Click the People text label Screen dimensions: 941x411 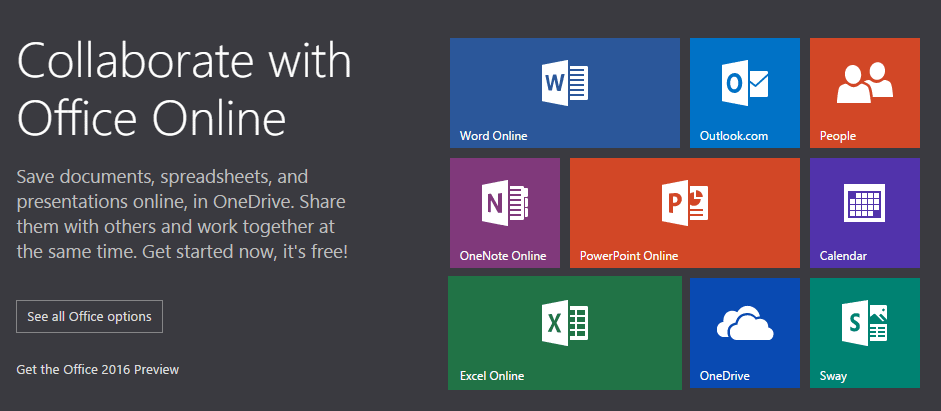(838, 136)
